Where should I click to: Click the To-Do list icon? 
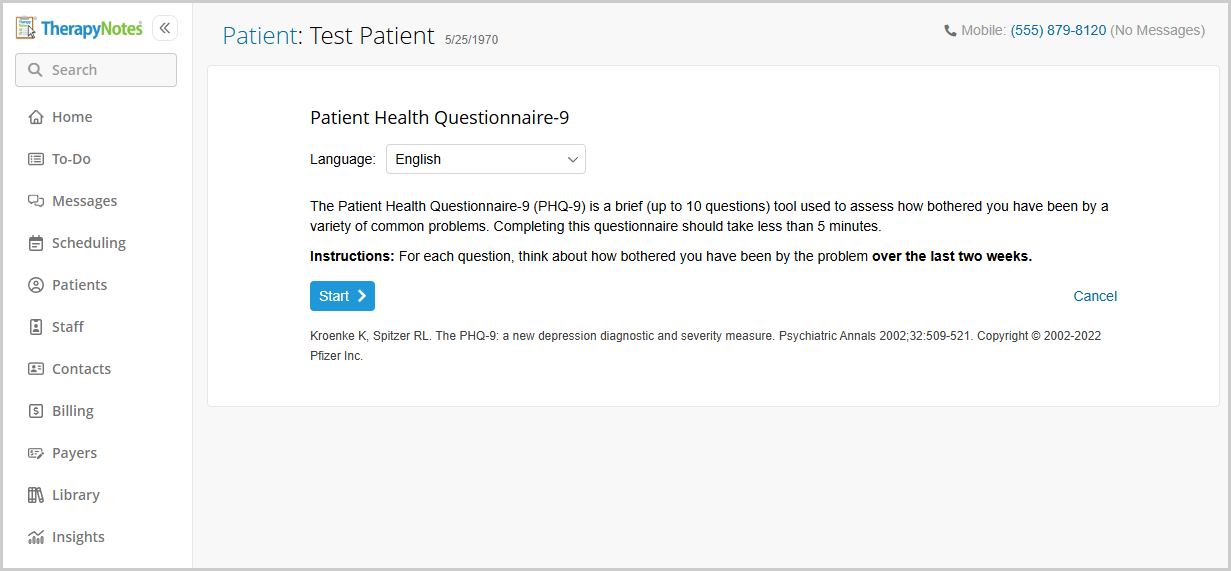pyautogui.click(x=36, y=159)
